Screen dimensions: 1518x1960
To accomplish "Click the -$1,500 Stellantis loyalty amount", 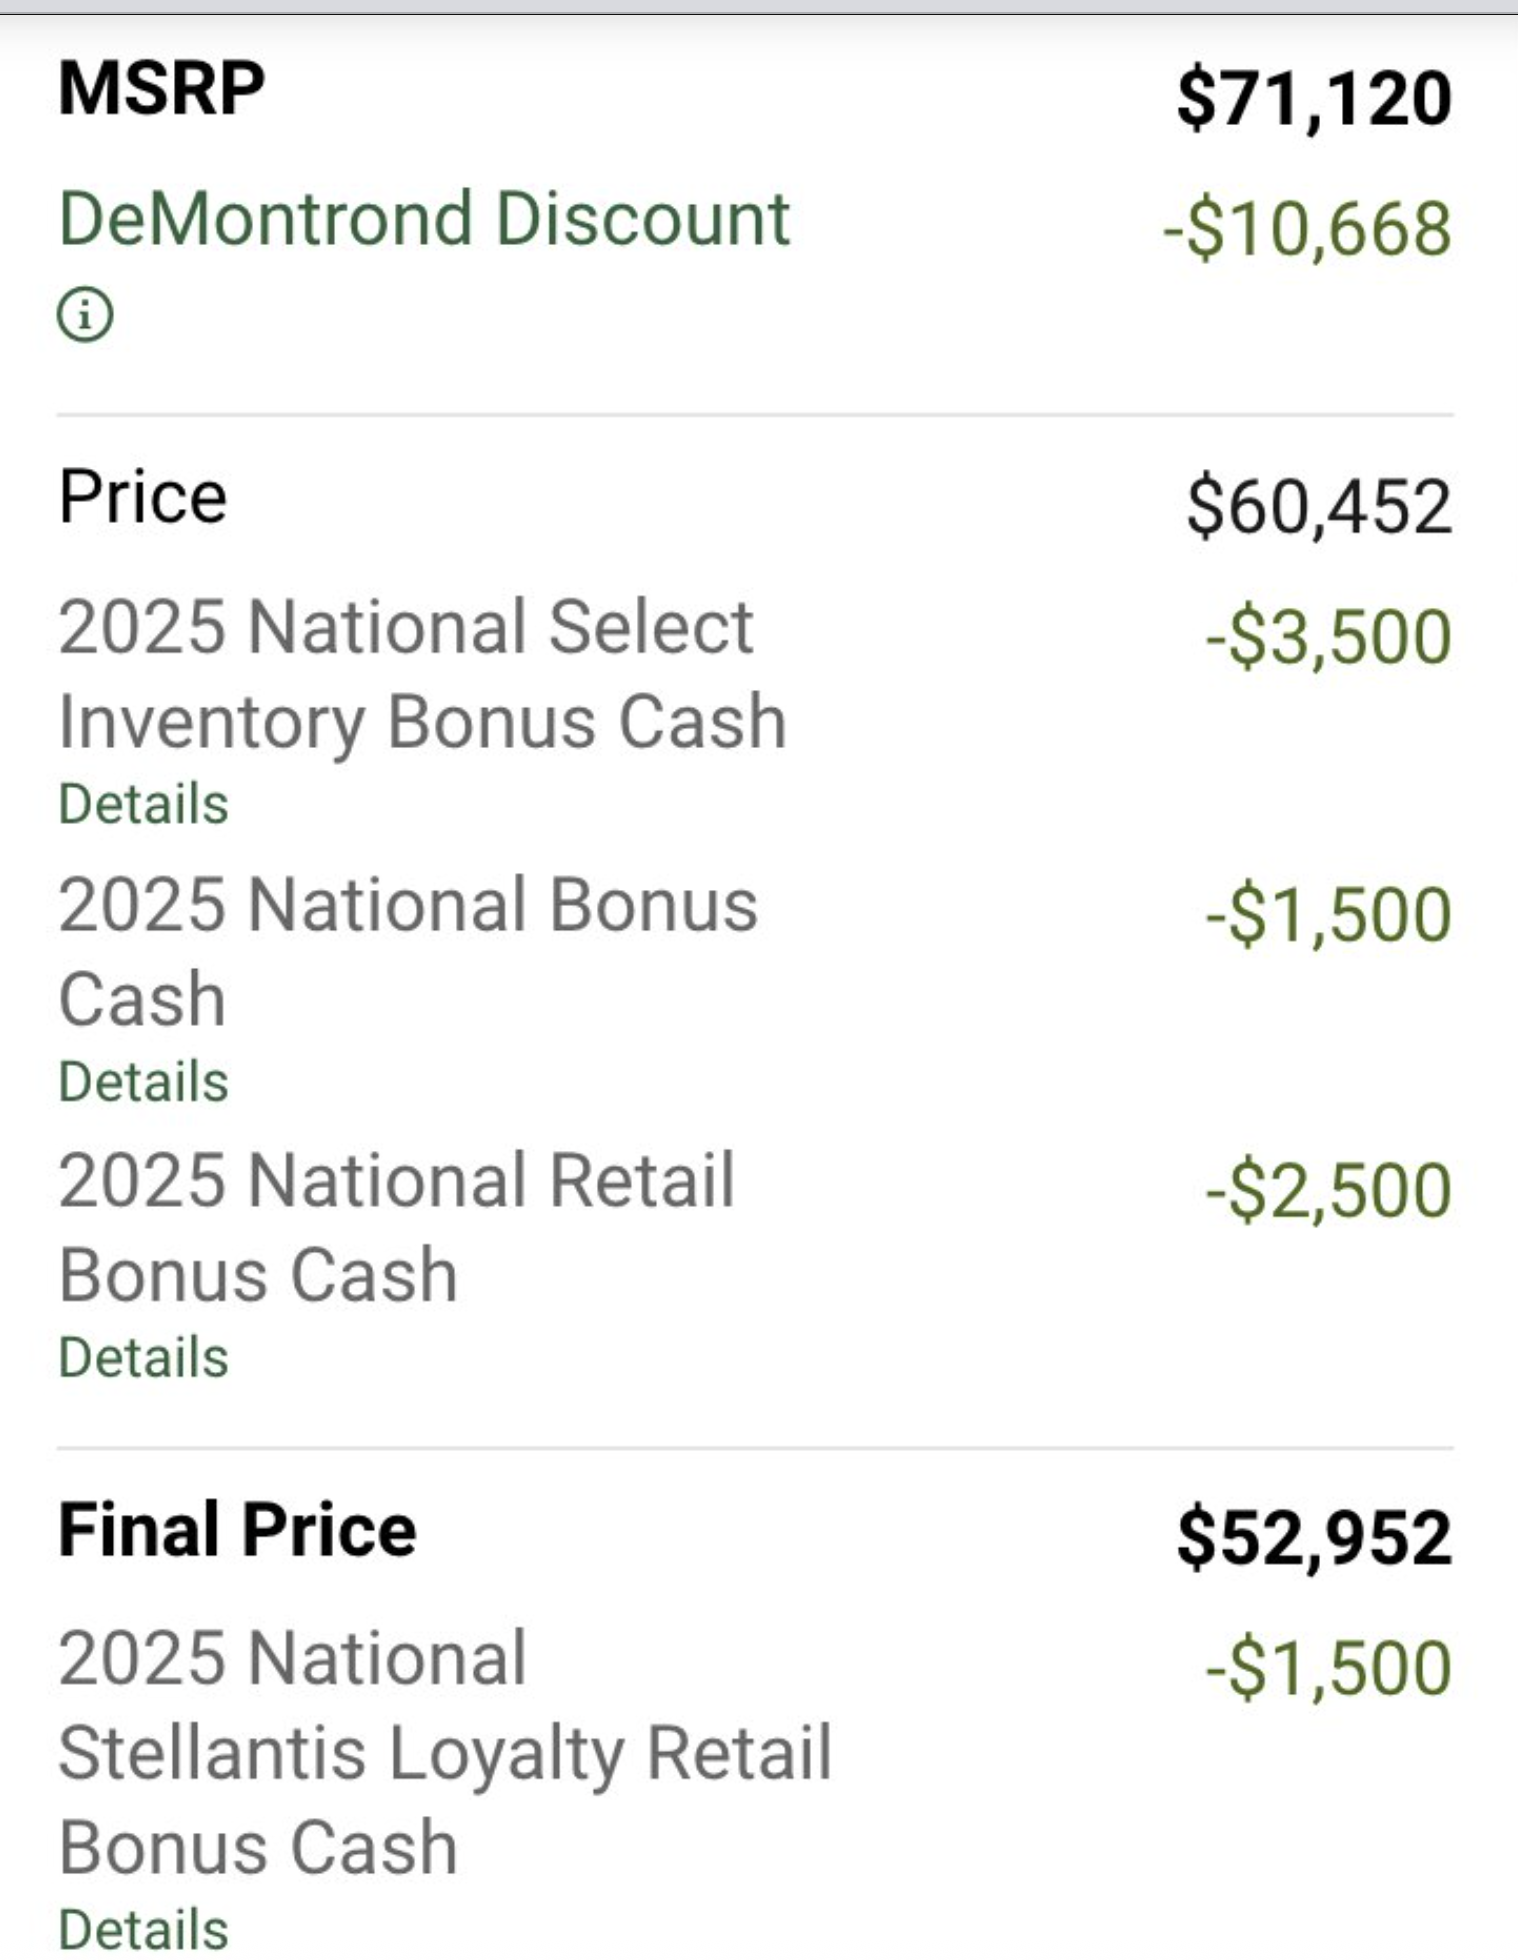I will point(1328,1668).
